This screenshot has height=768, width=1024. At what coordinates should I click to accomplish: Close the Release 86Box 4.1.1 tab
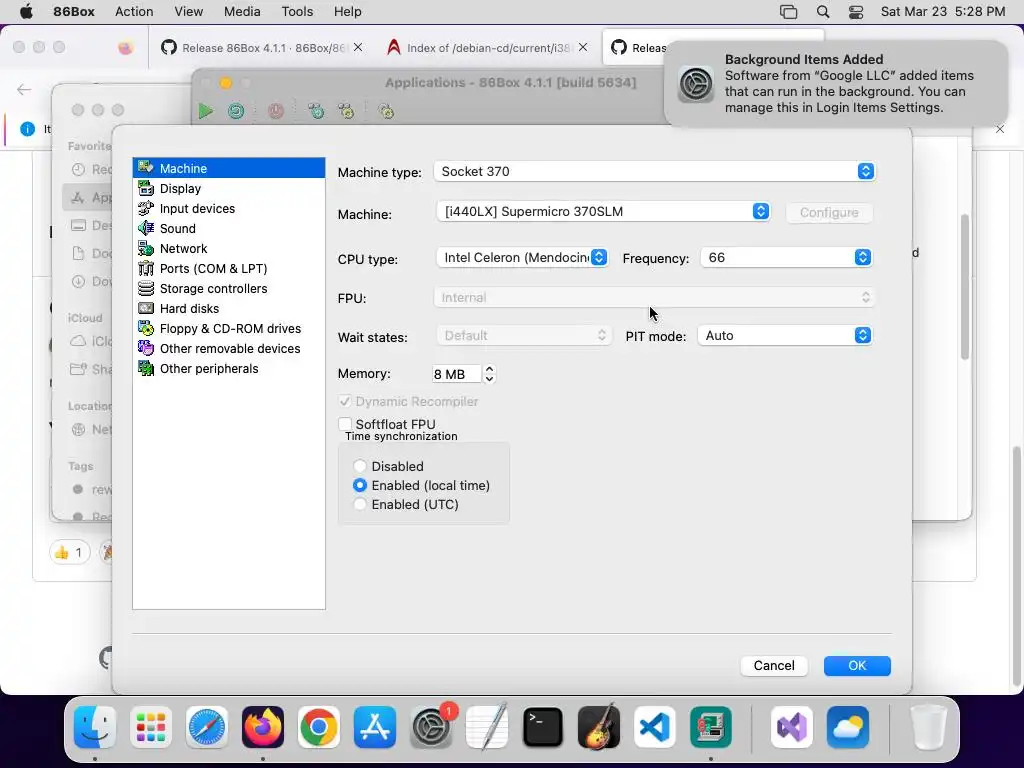(x=358, y=47)
